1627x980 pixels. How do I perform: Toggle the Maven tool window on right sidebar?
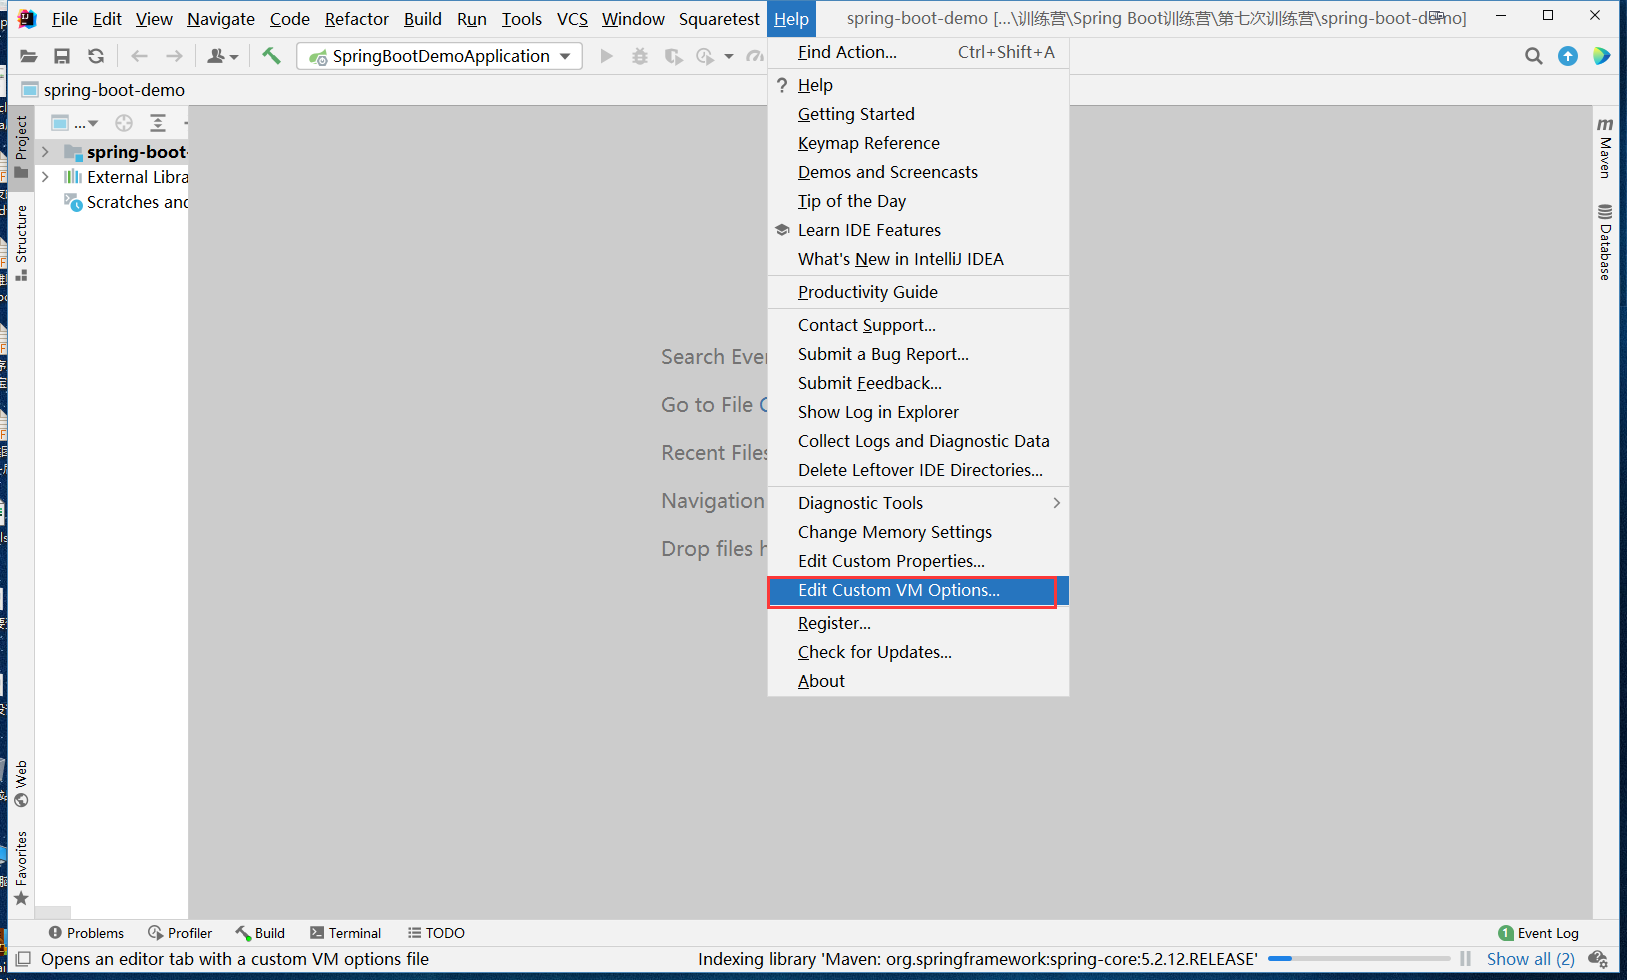point(1605,147)
